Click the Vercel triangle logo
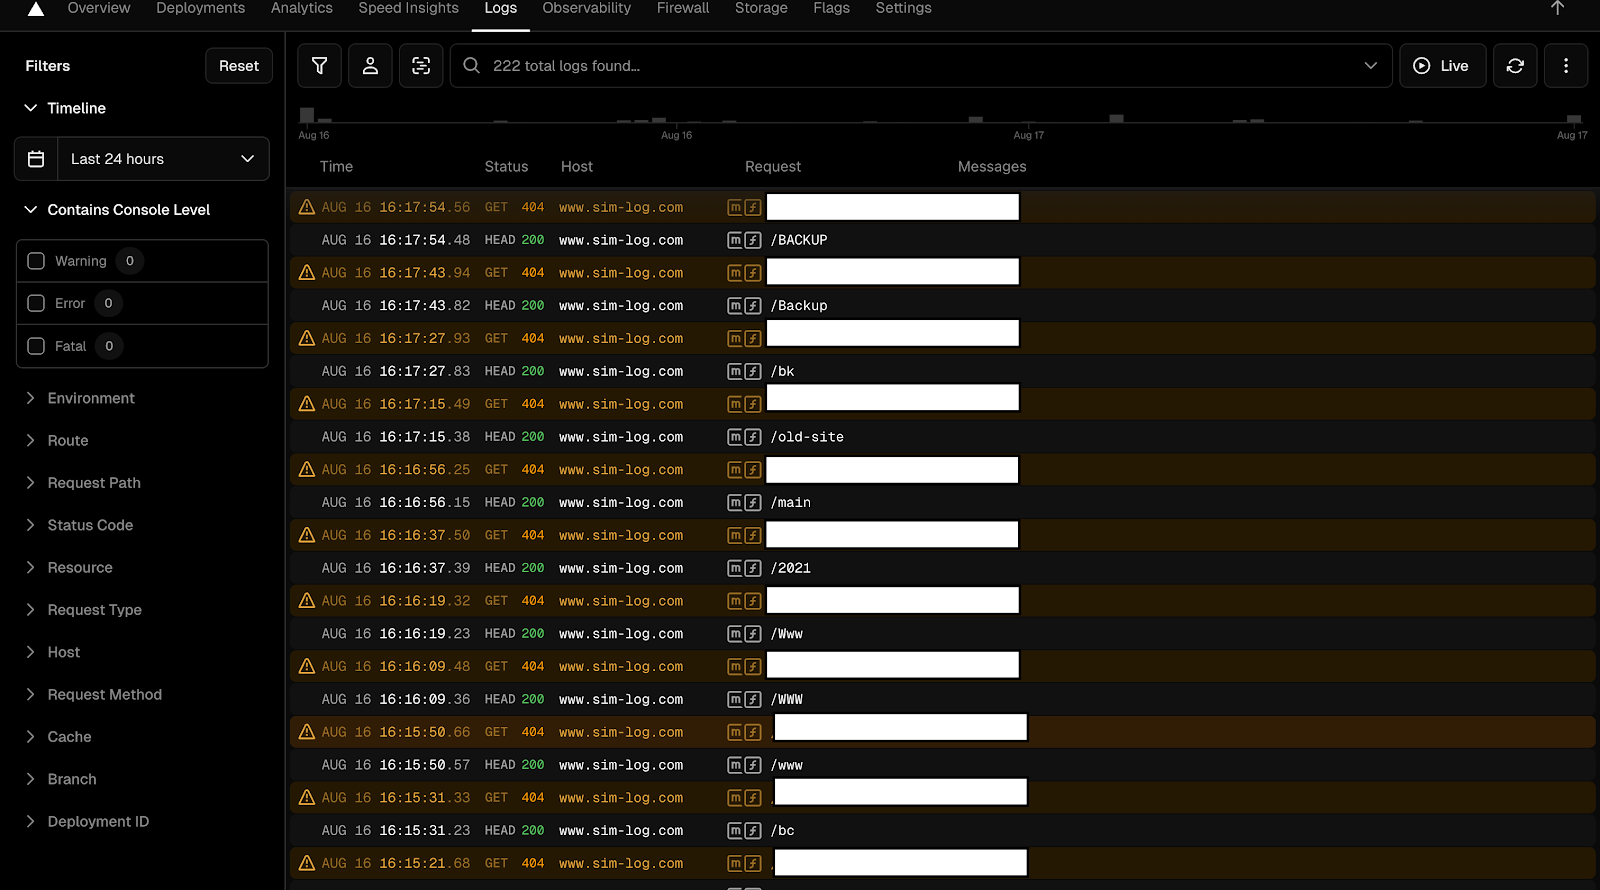The image size is (1600, 890). pyautogui.click(x=35, y=9)
